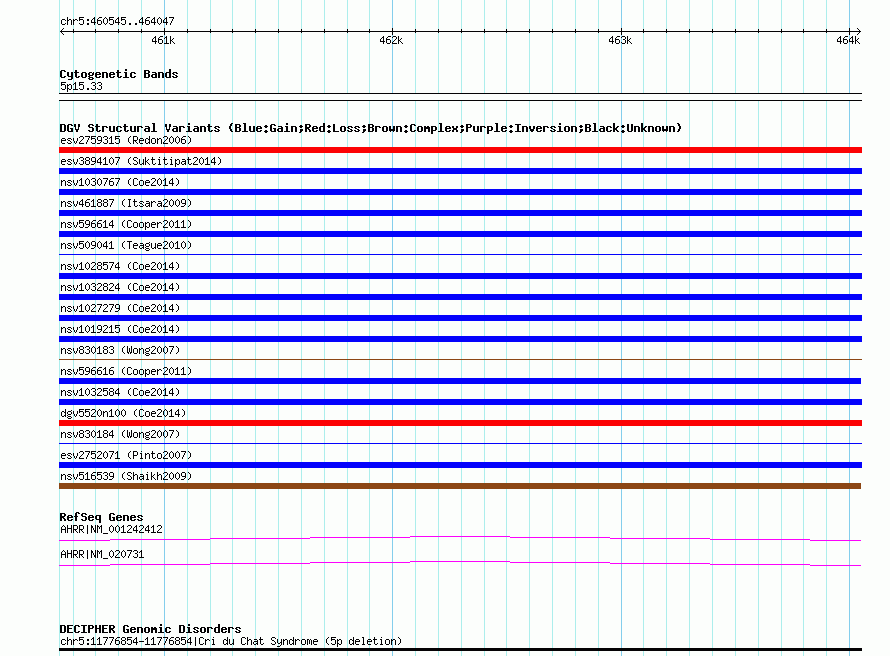Click the nsv1030767 (Coe2014) variant label
Screen dimensions: 890x656
click(120, 182)
